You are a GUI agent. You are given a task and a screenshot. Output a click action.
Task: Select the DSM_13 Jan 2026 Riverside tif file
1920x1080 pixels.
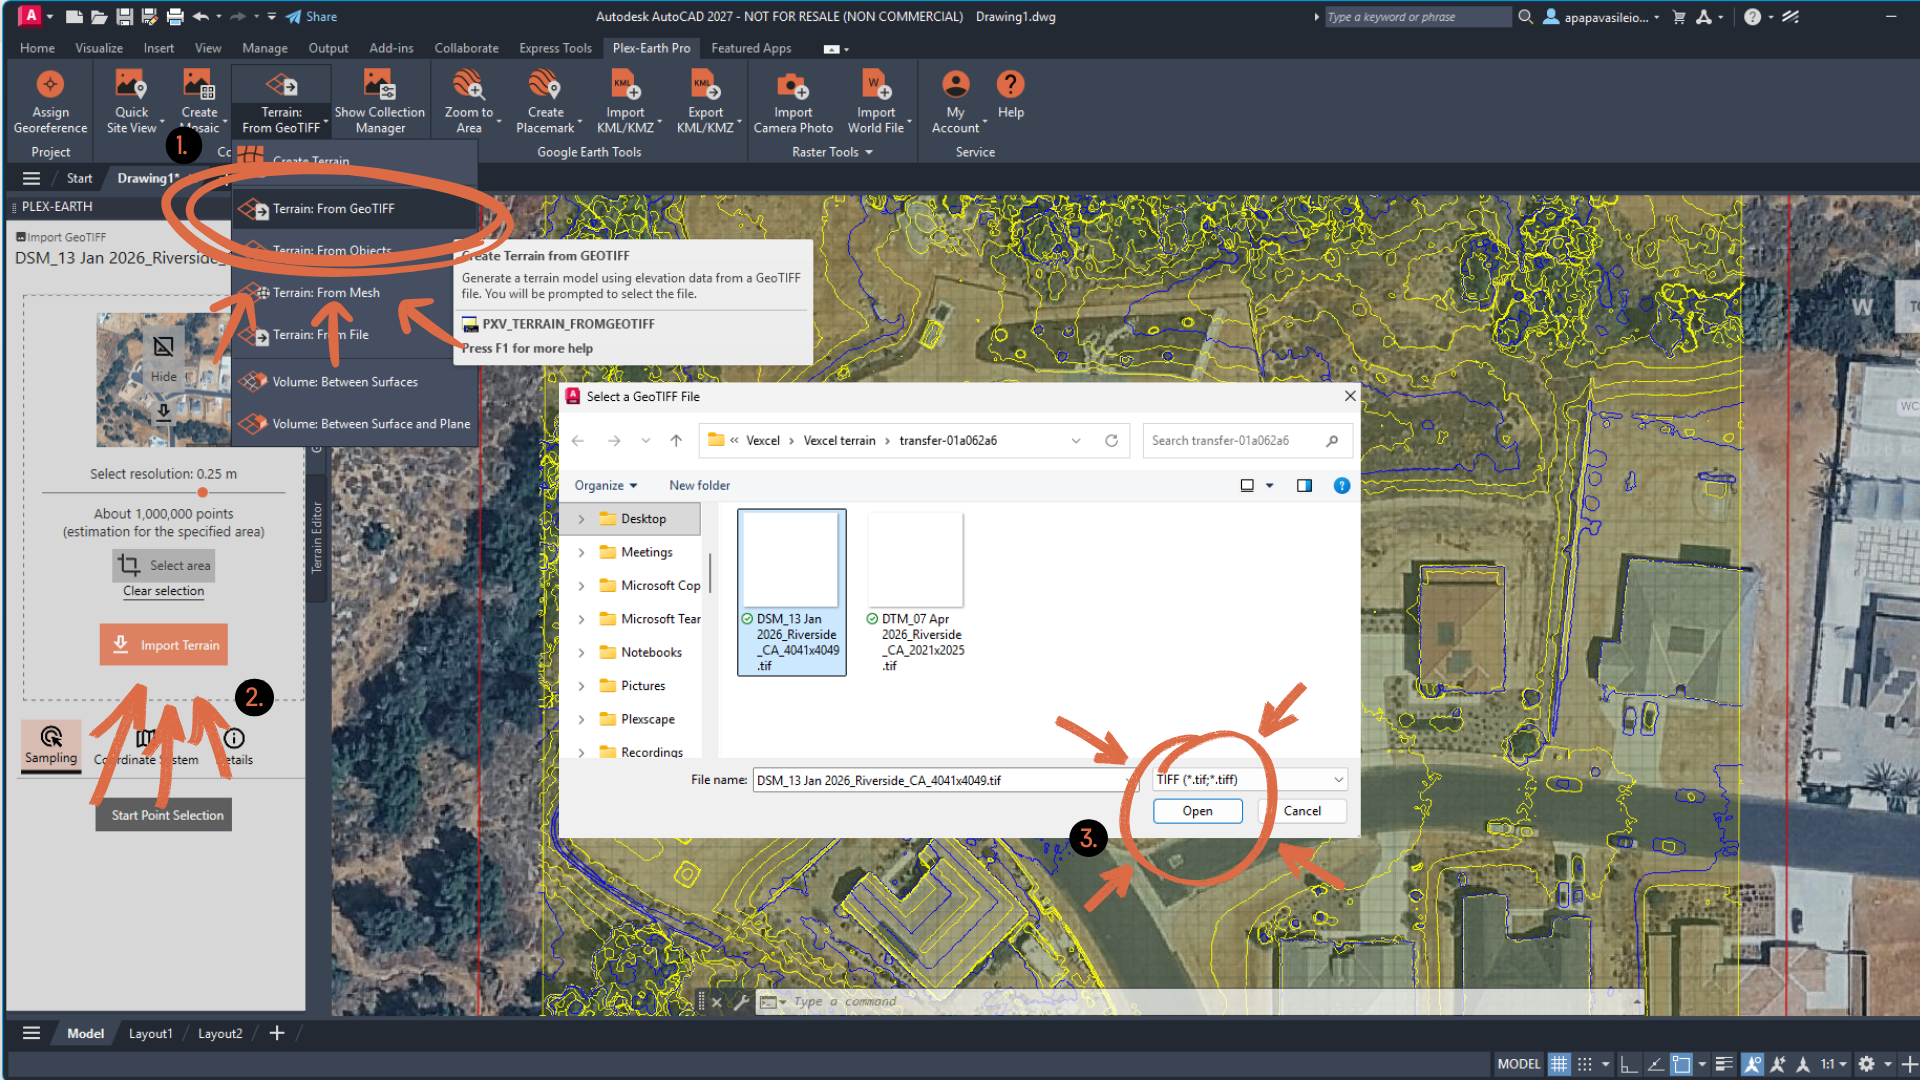792,592
